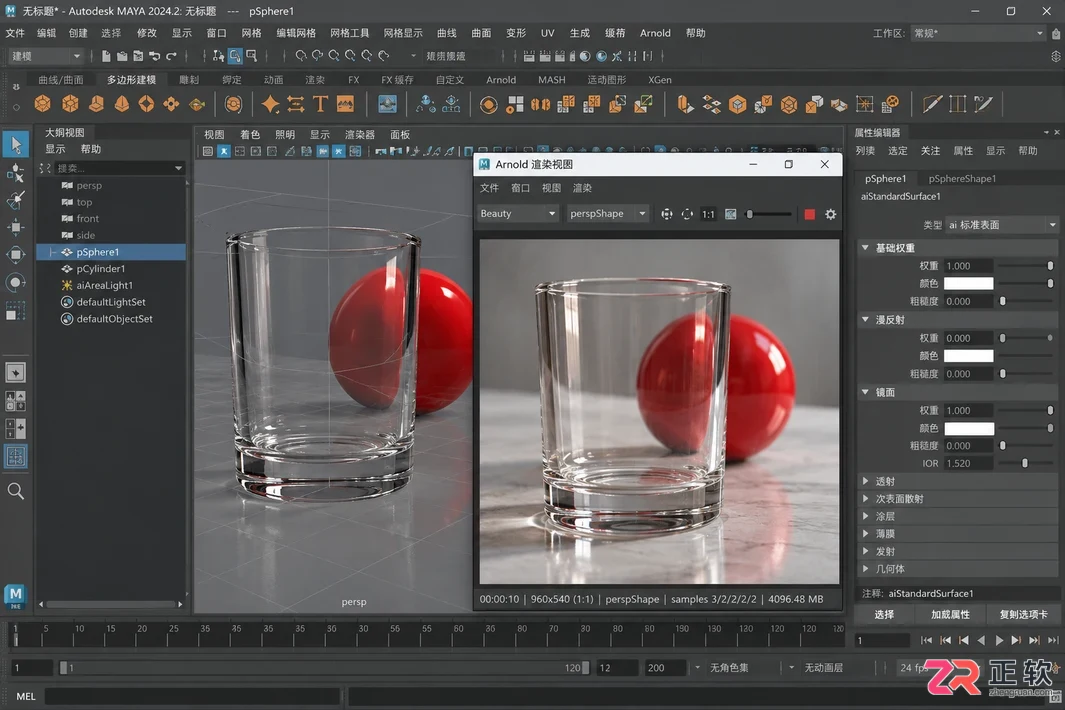
Task: Toggle the MEL script language label
Action: (x=26, y=696)
